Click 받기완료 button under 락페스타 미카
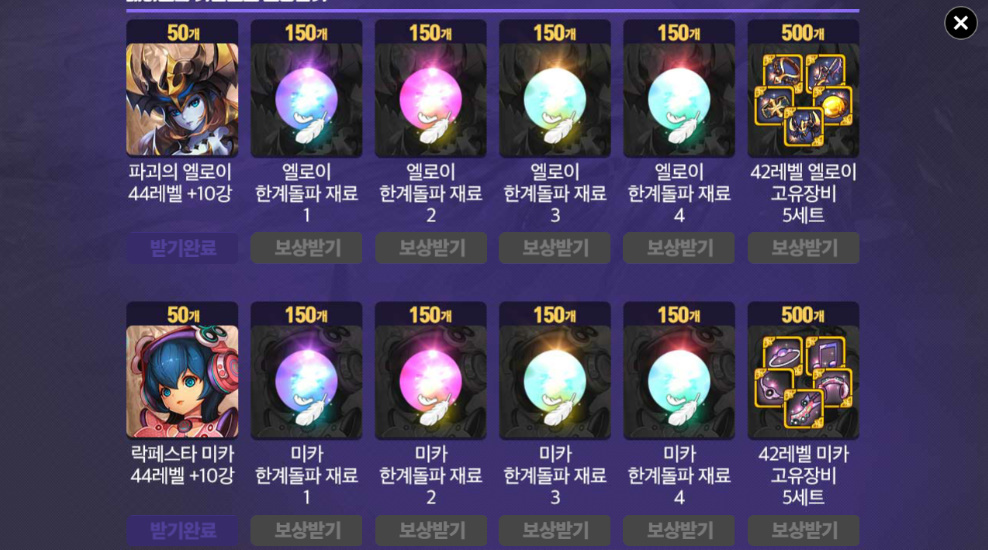Image resolution: width=988 pixels, height=550 pixels. click(182, 530)
